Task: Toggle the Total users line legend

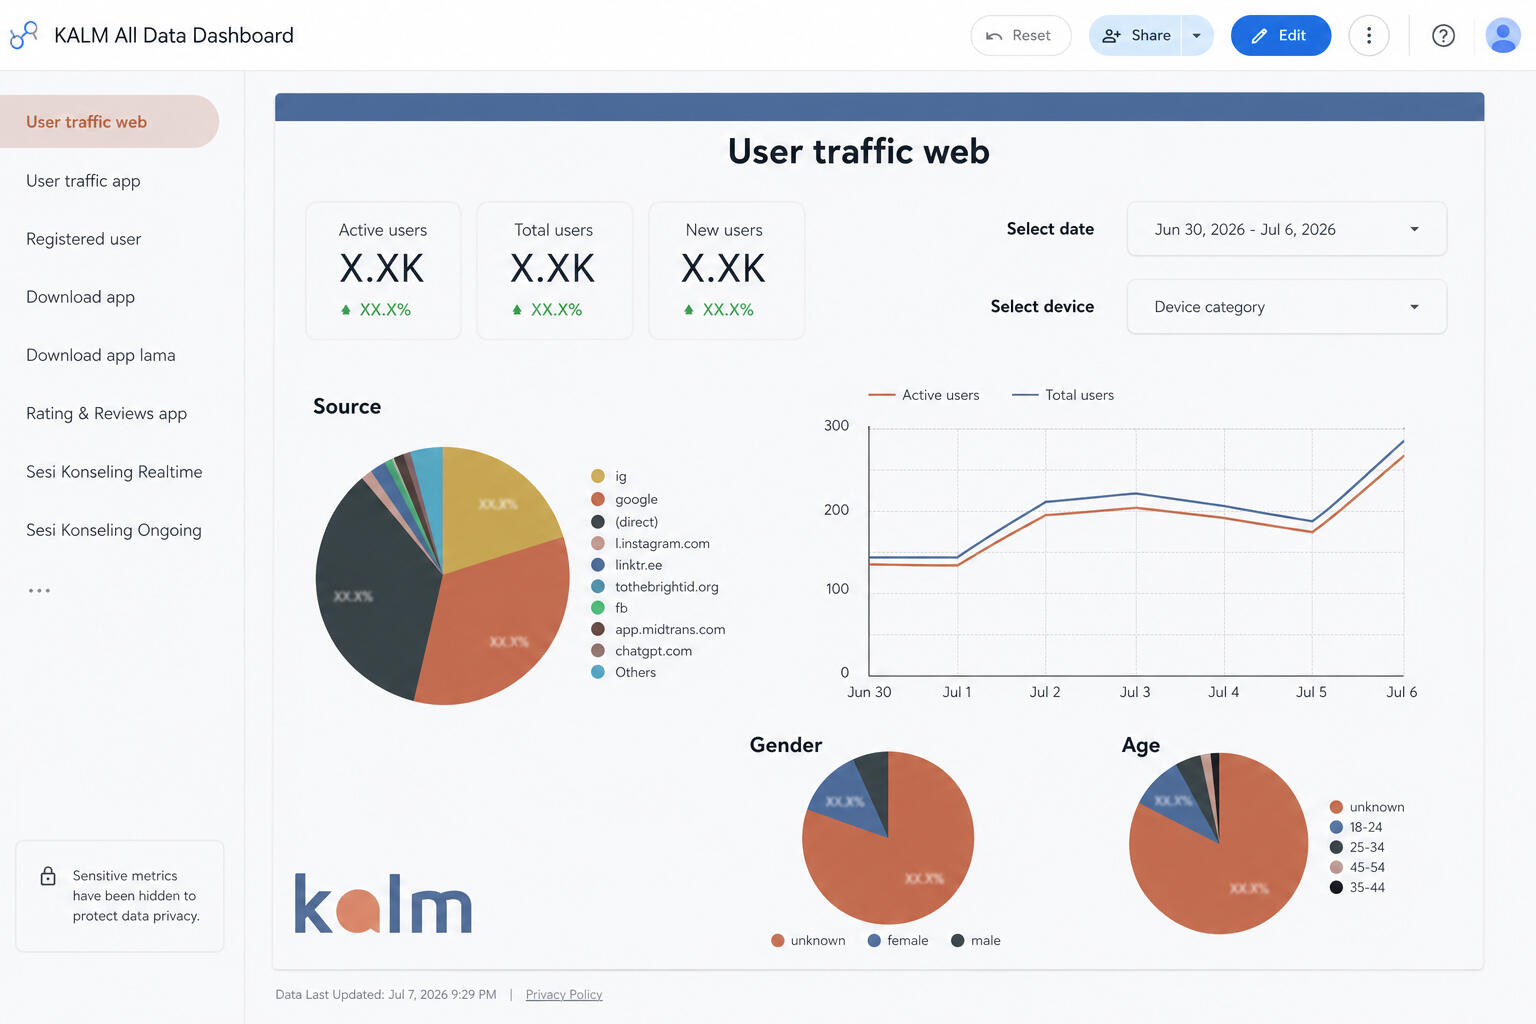Action: (x=1063, y=395)
